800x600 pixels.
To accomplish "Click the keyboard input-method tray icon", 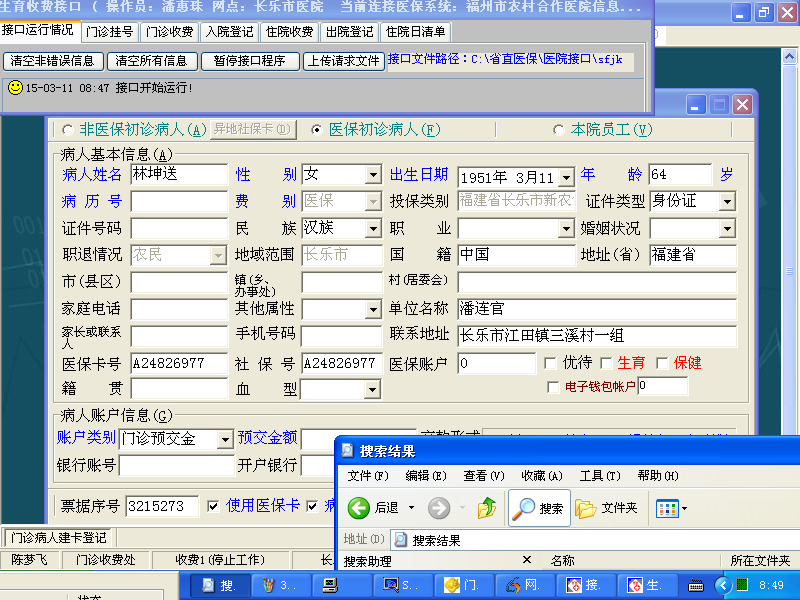I will click(696, 585).
